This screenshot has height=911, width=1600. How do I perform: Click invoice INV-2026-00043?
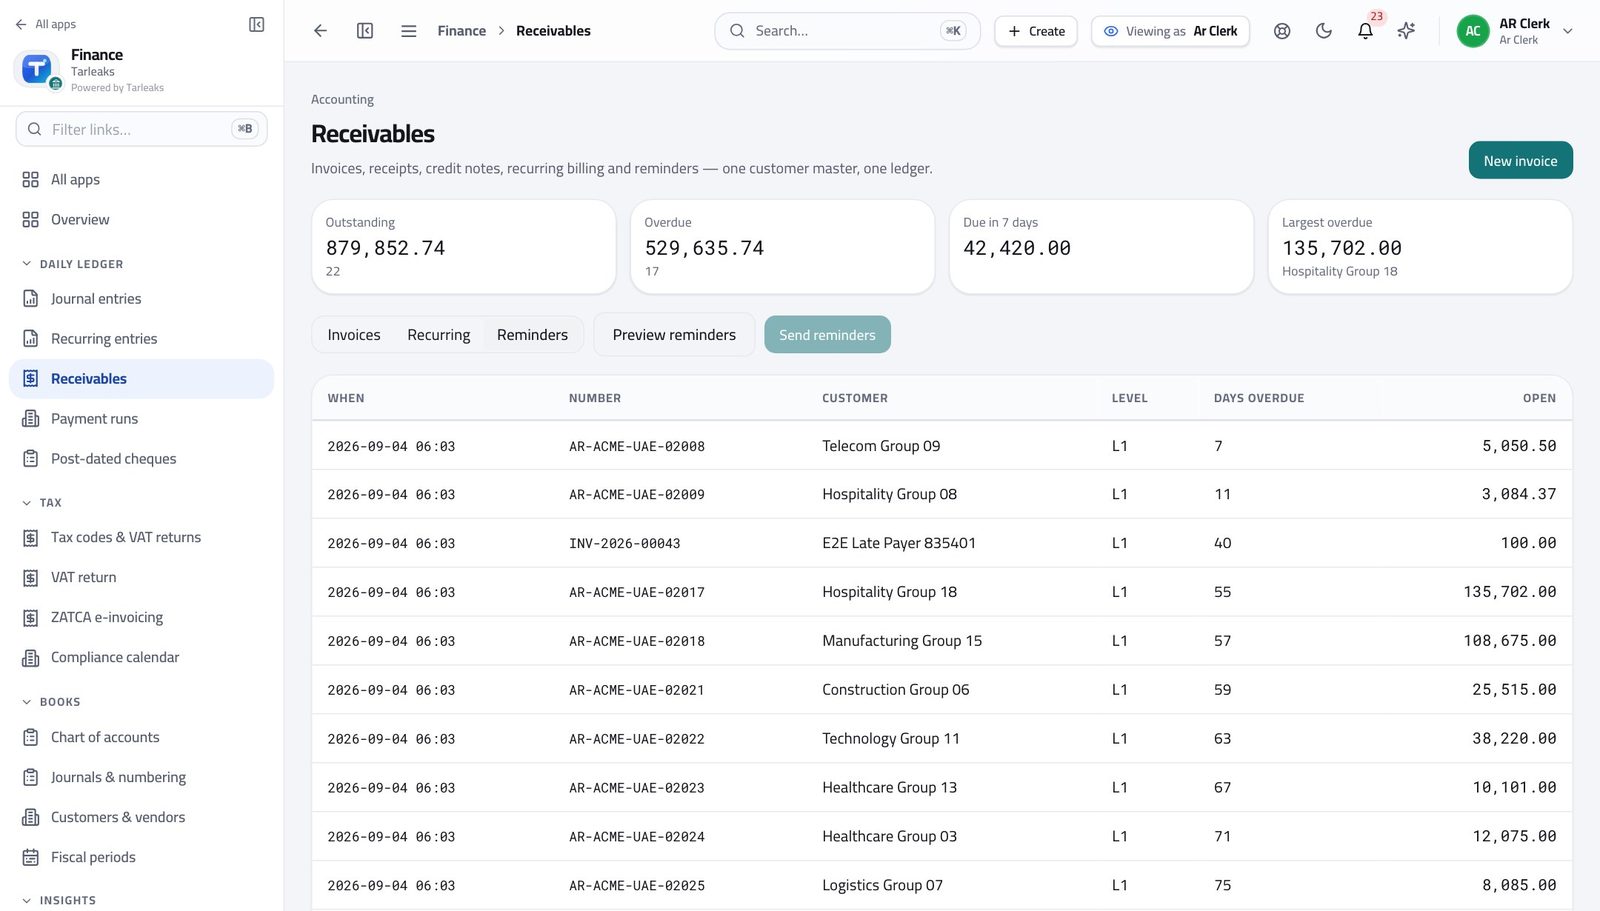pyautogui.click(x=625, y=544)
